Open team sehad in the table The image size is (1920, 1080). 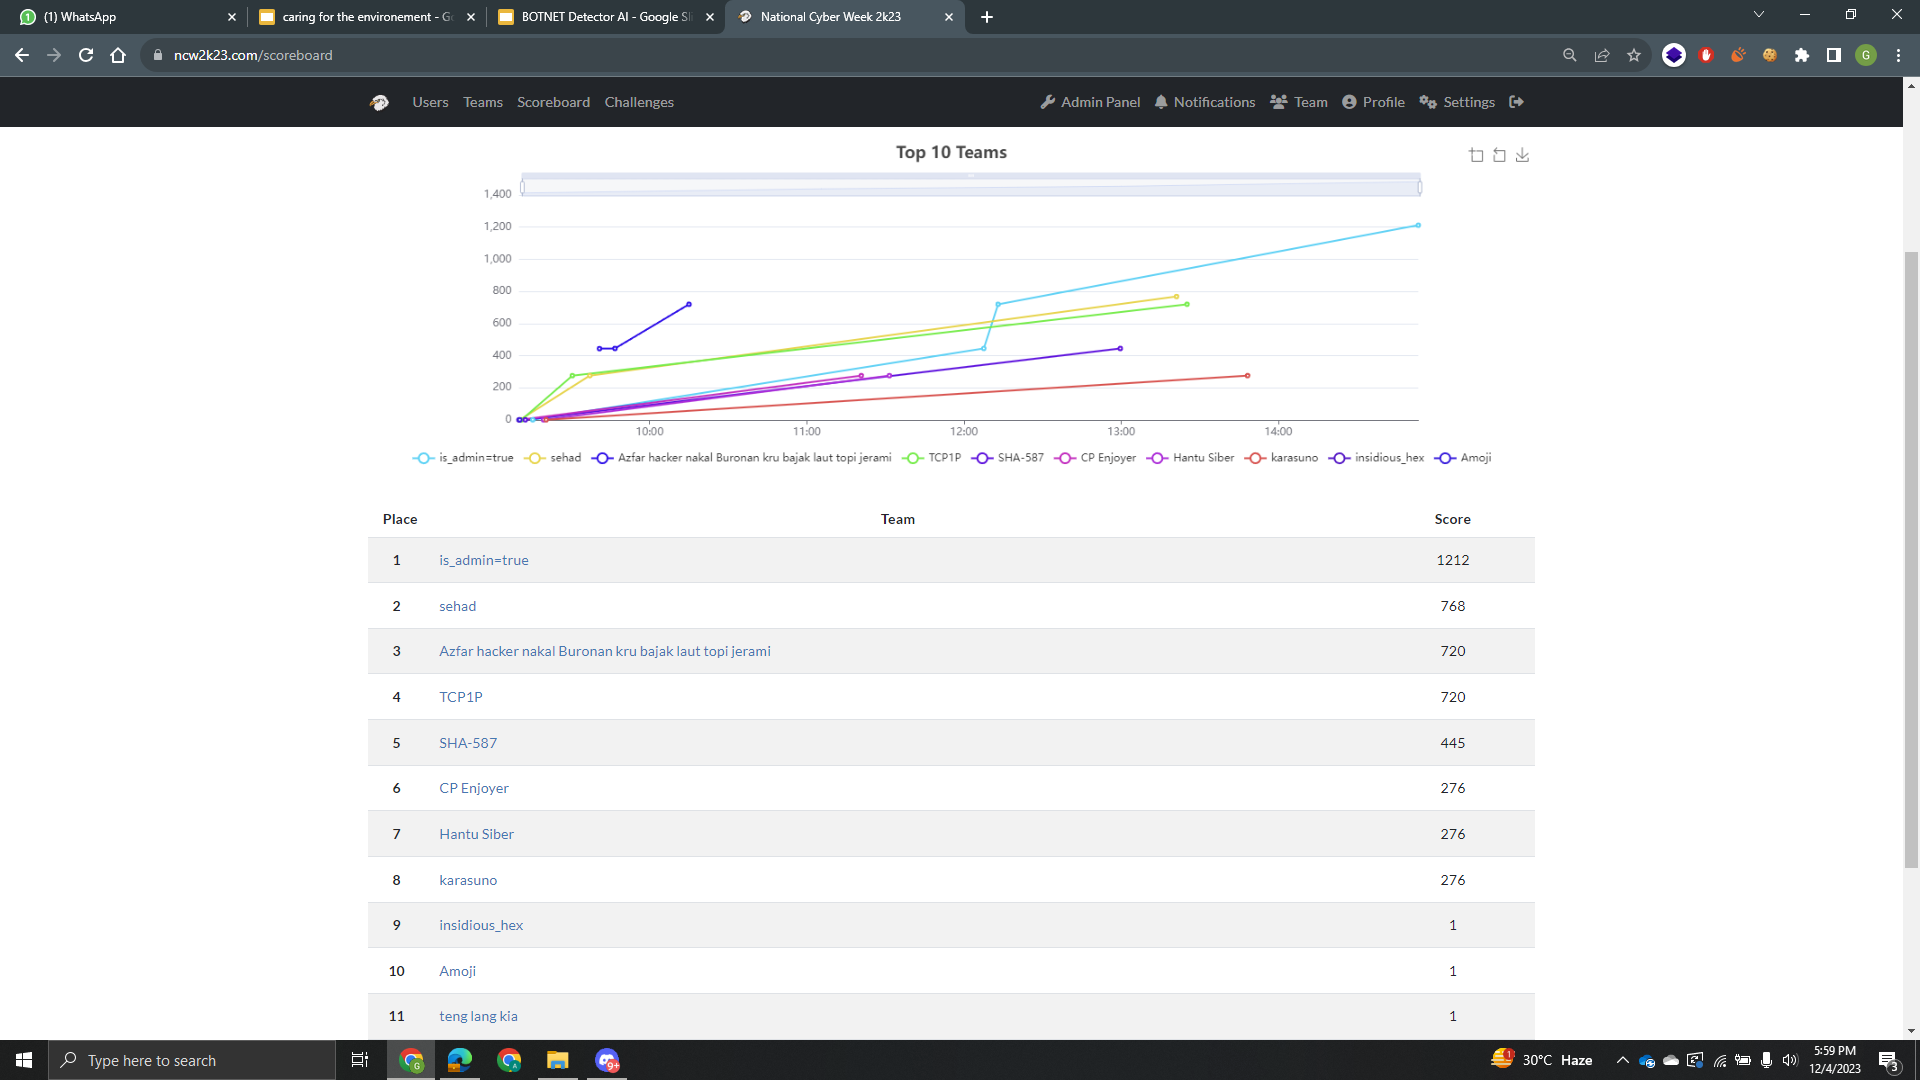click(x=457, y=606)
